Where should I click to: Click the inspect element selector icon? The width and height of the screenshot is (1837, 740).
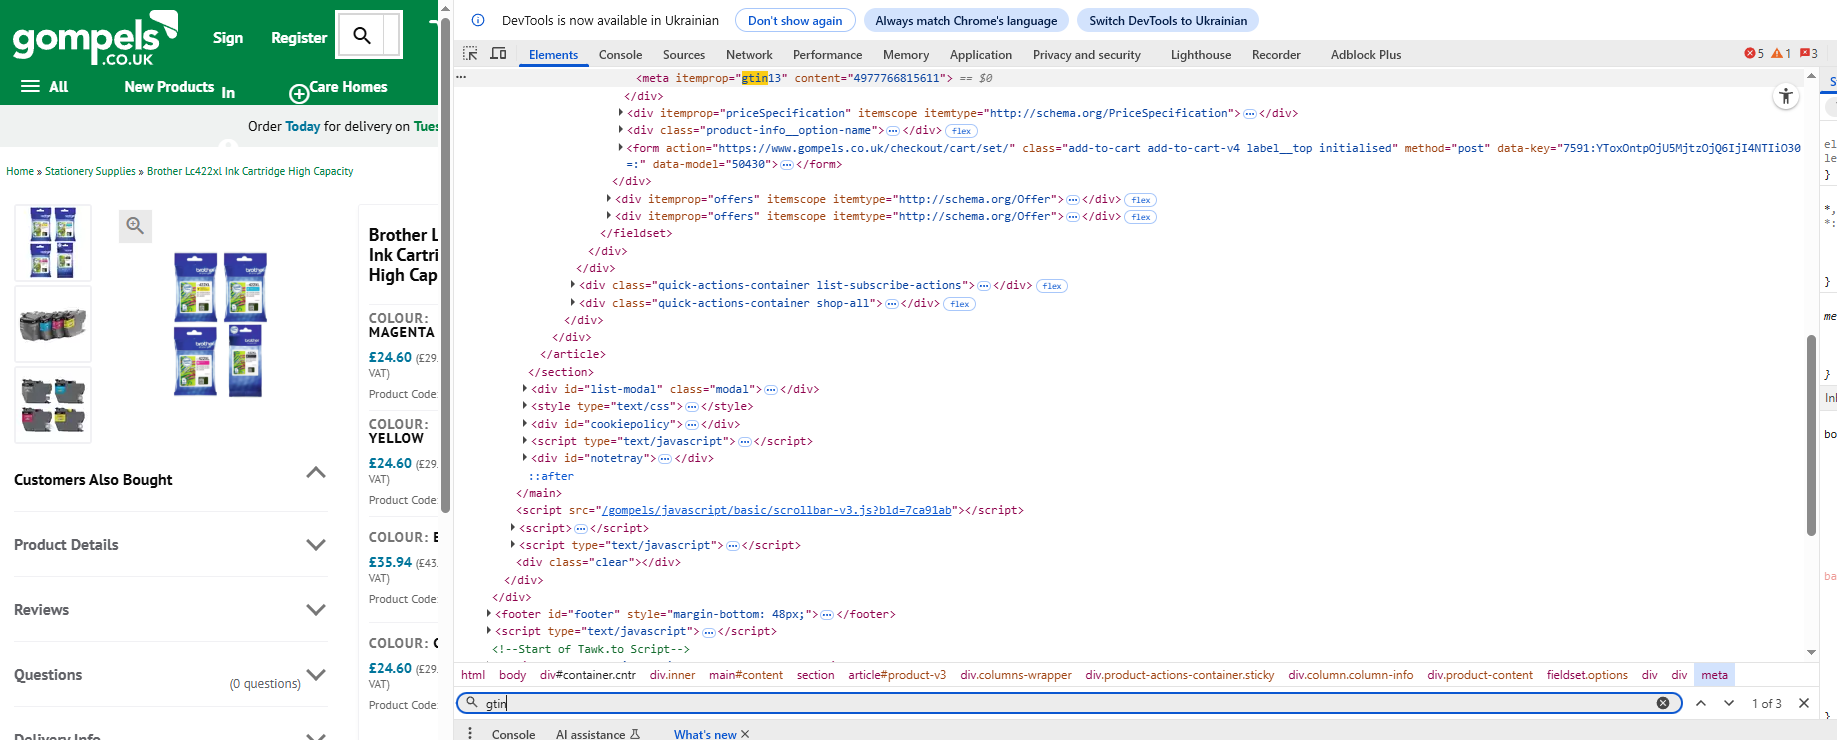coord(470,54)
